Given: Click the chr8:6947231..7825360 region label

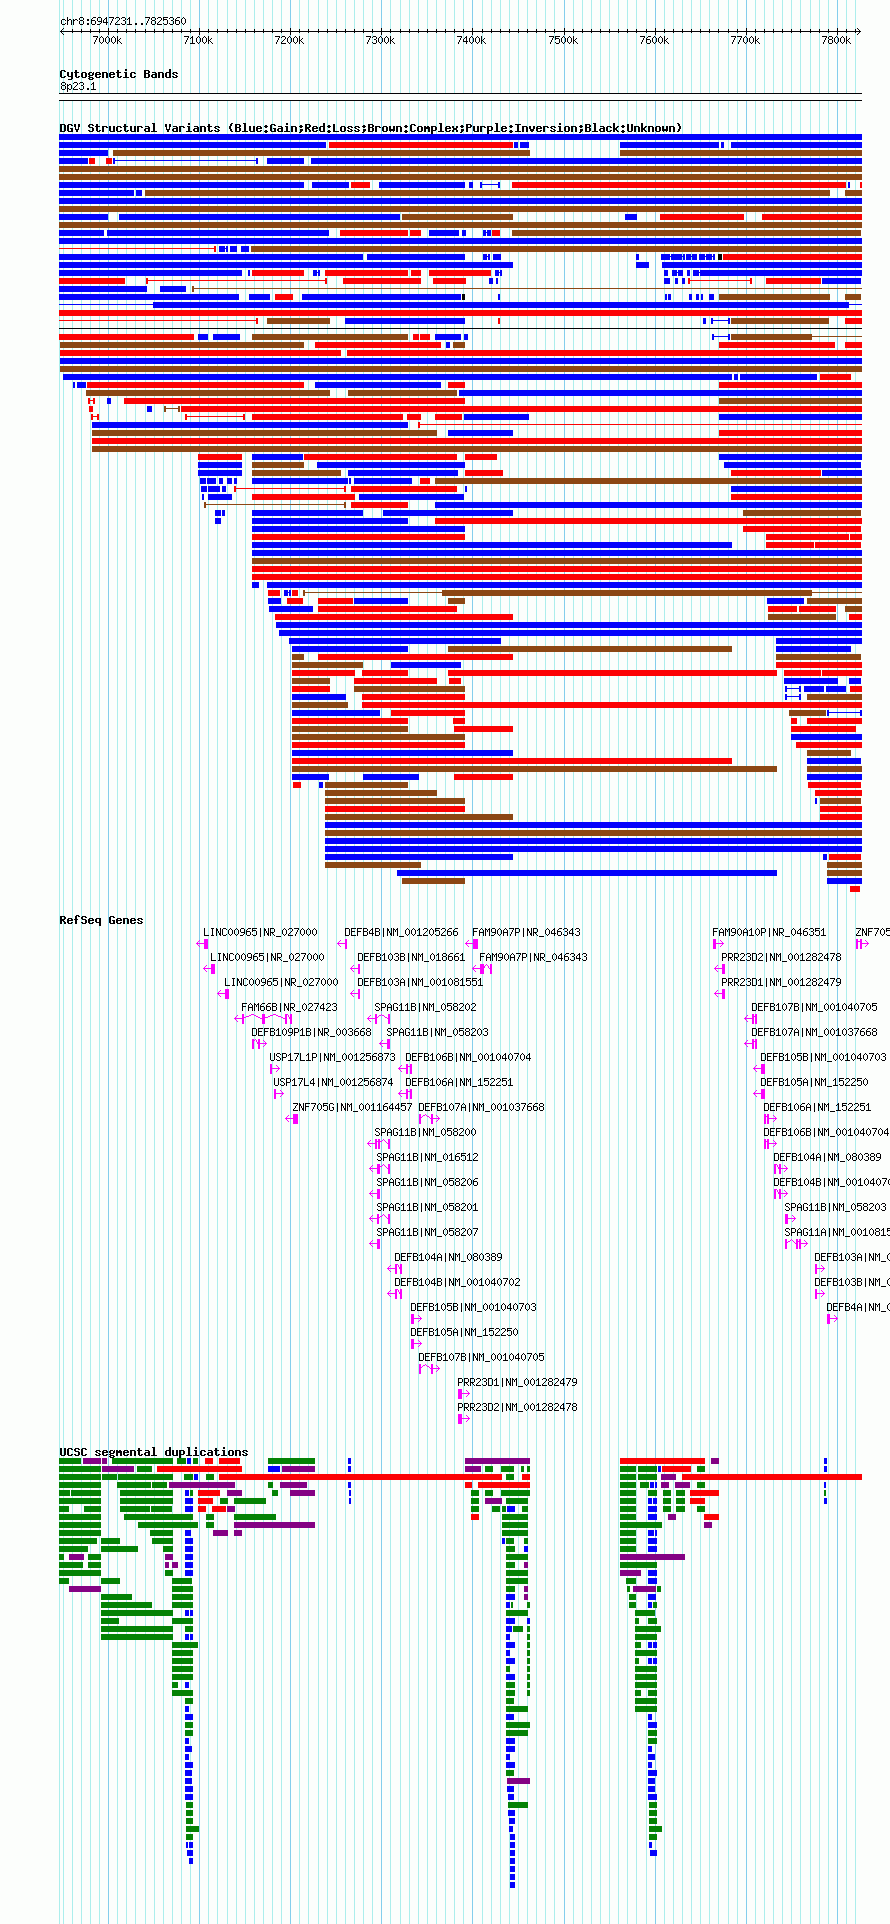Looking at the screenshot, I should [x=123, y=21].
